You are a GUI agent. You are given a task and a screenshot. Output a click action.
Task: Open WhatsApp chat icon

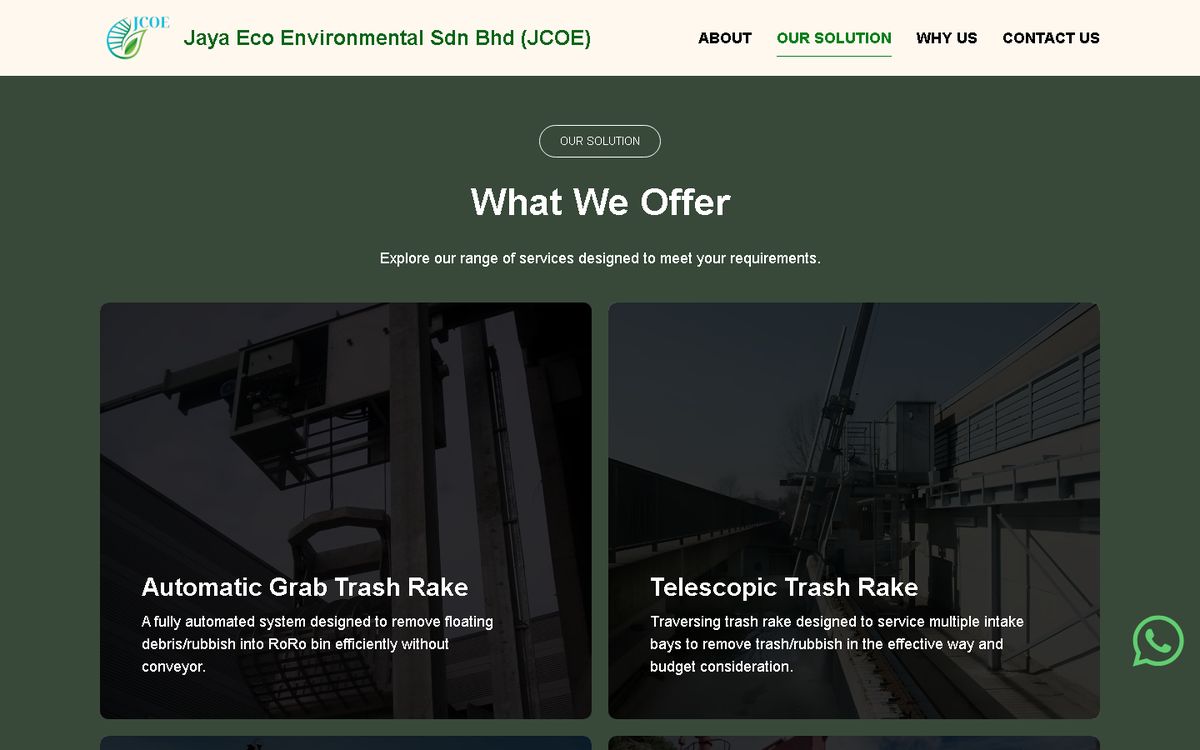[x=1158, y=641]
